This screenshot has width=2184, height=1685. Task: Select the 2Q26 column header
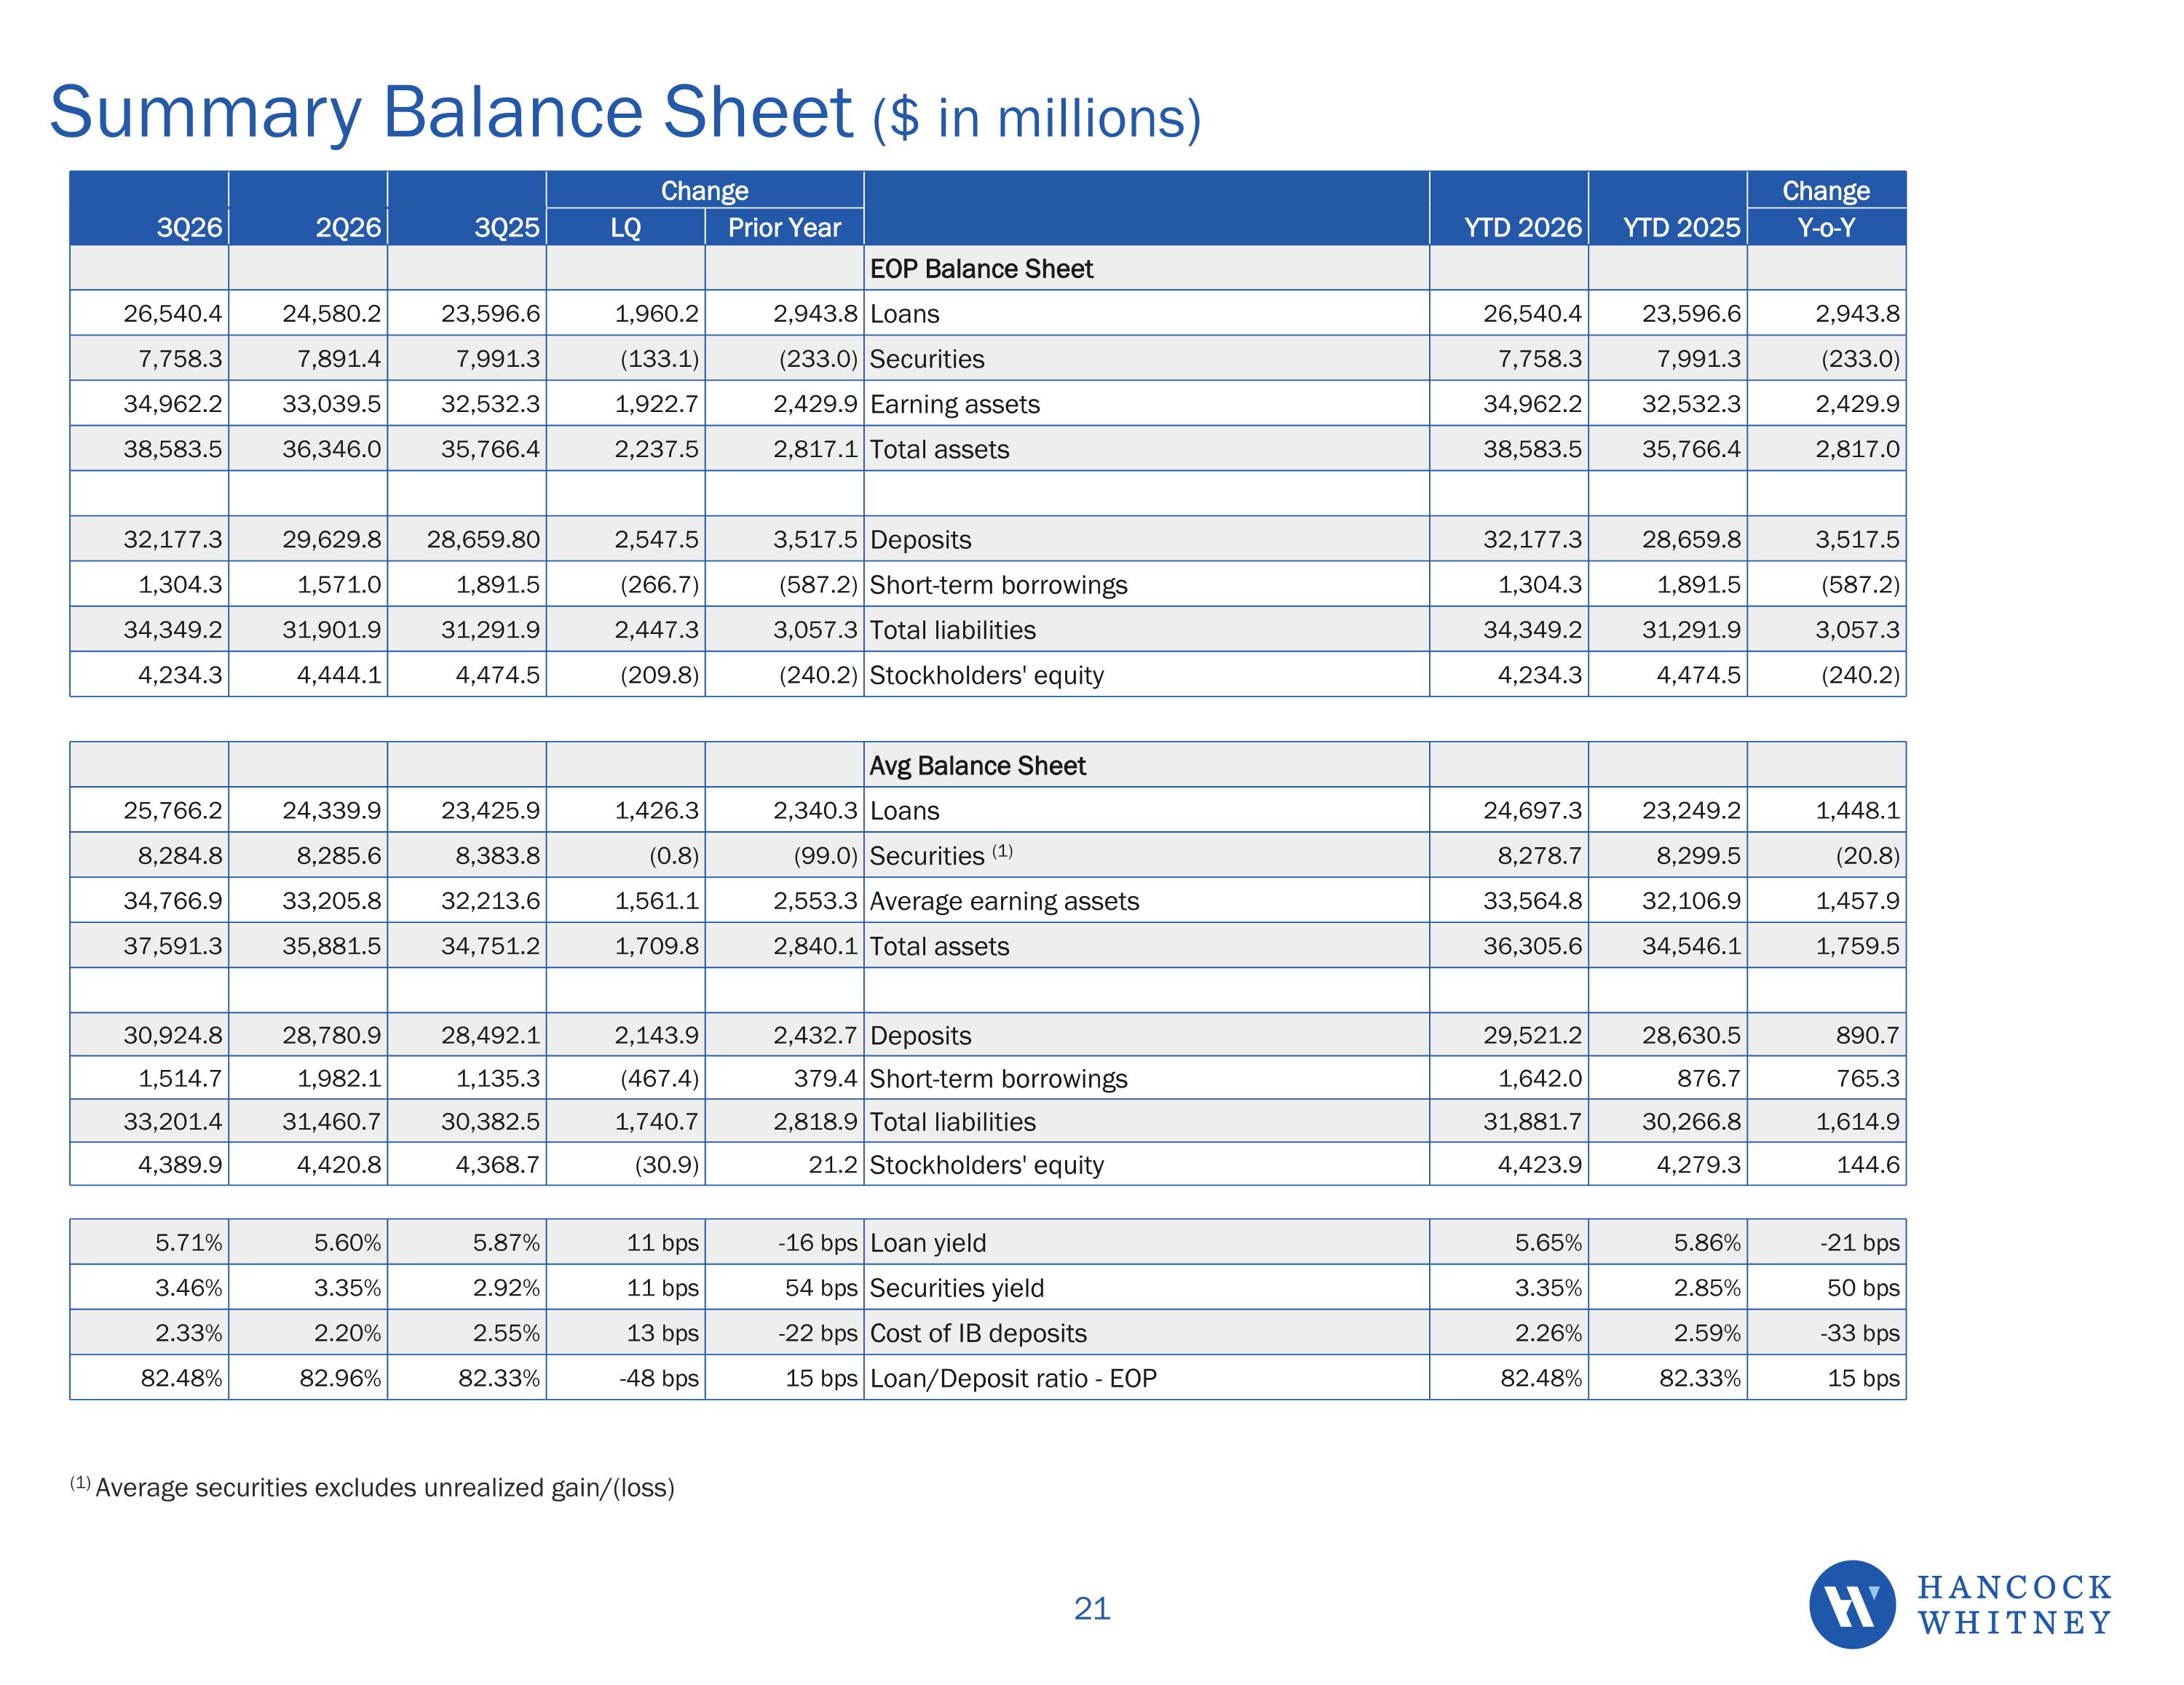pyautogui.click(x=348, y=227)
